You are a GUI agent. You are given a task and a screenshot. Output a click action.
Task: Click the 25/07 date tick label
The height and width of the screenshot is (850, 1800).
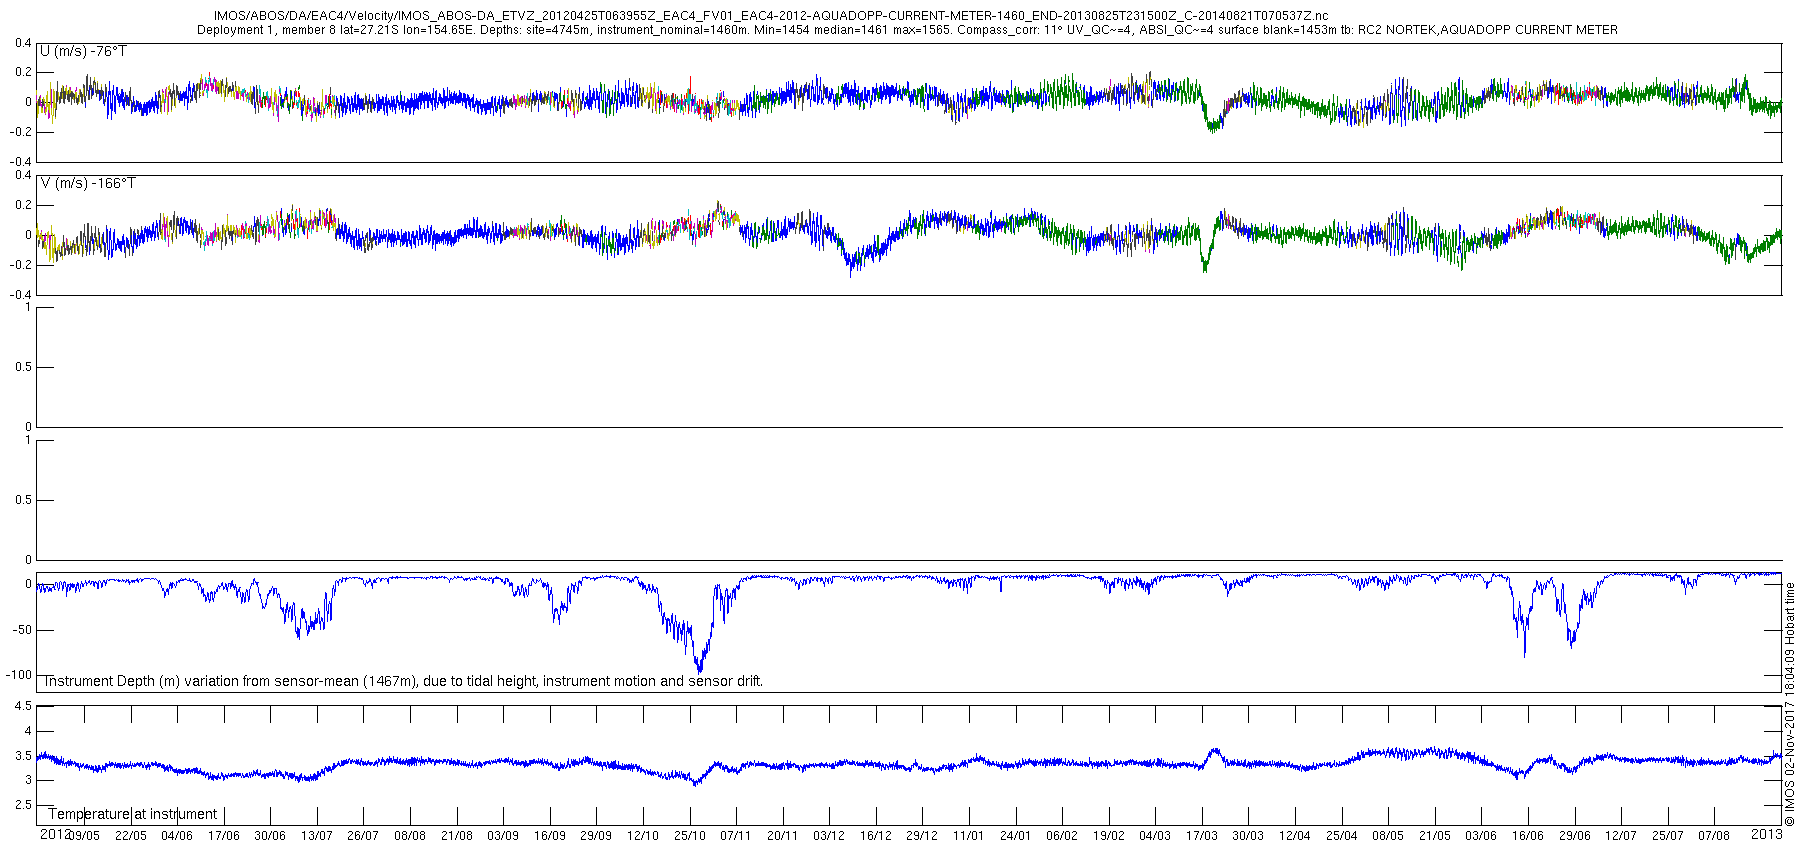coord(1667,836)
